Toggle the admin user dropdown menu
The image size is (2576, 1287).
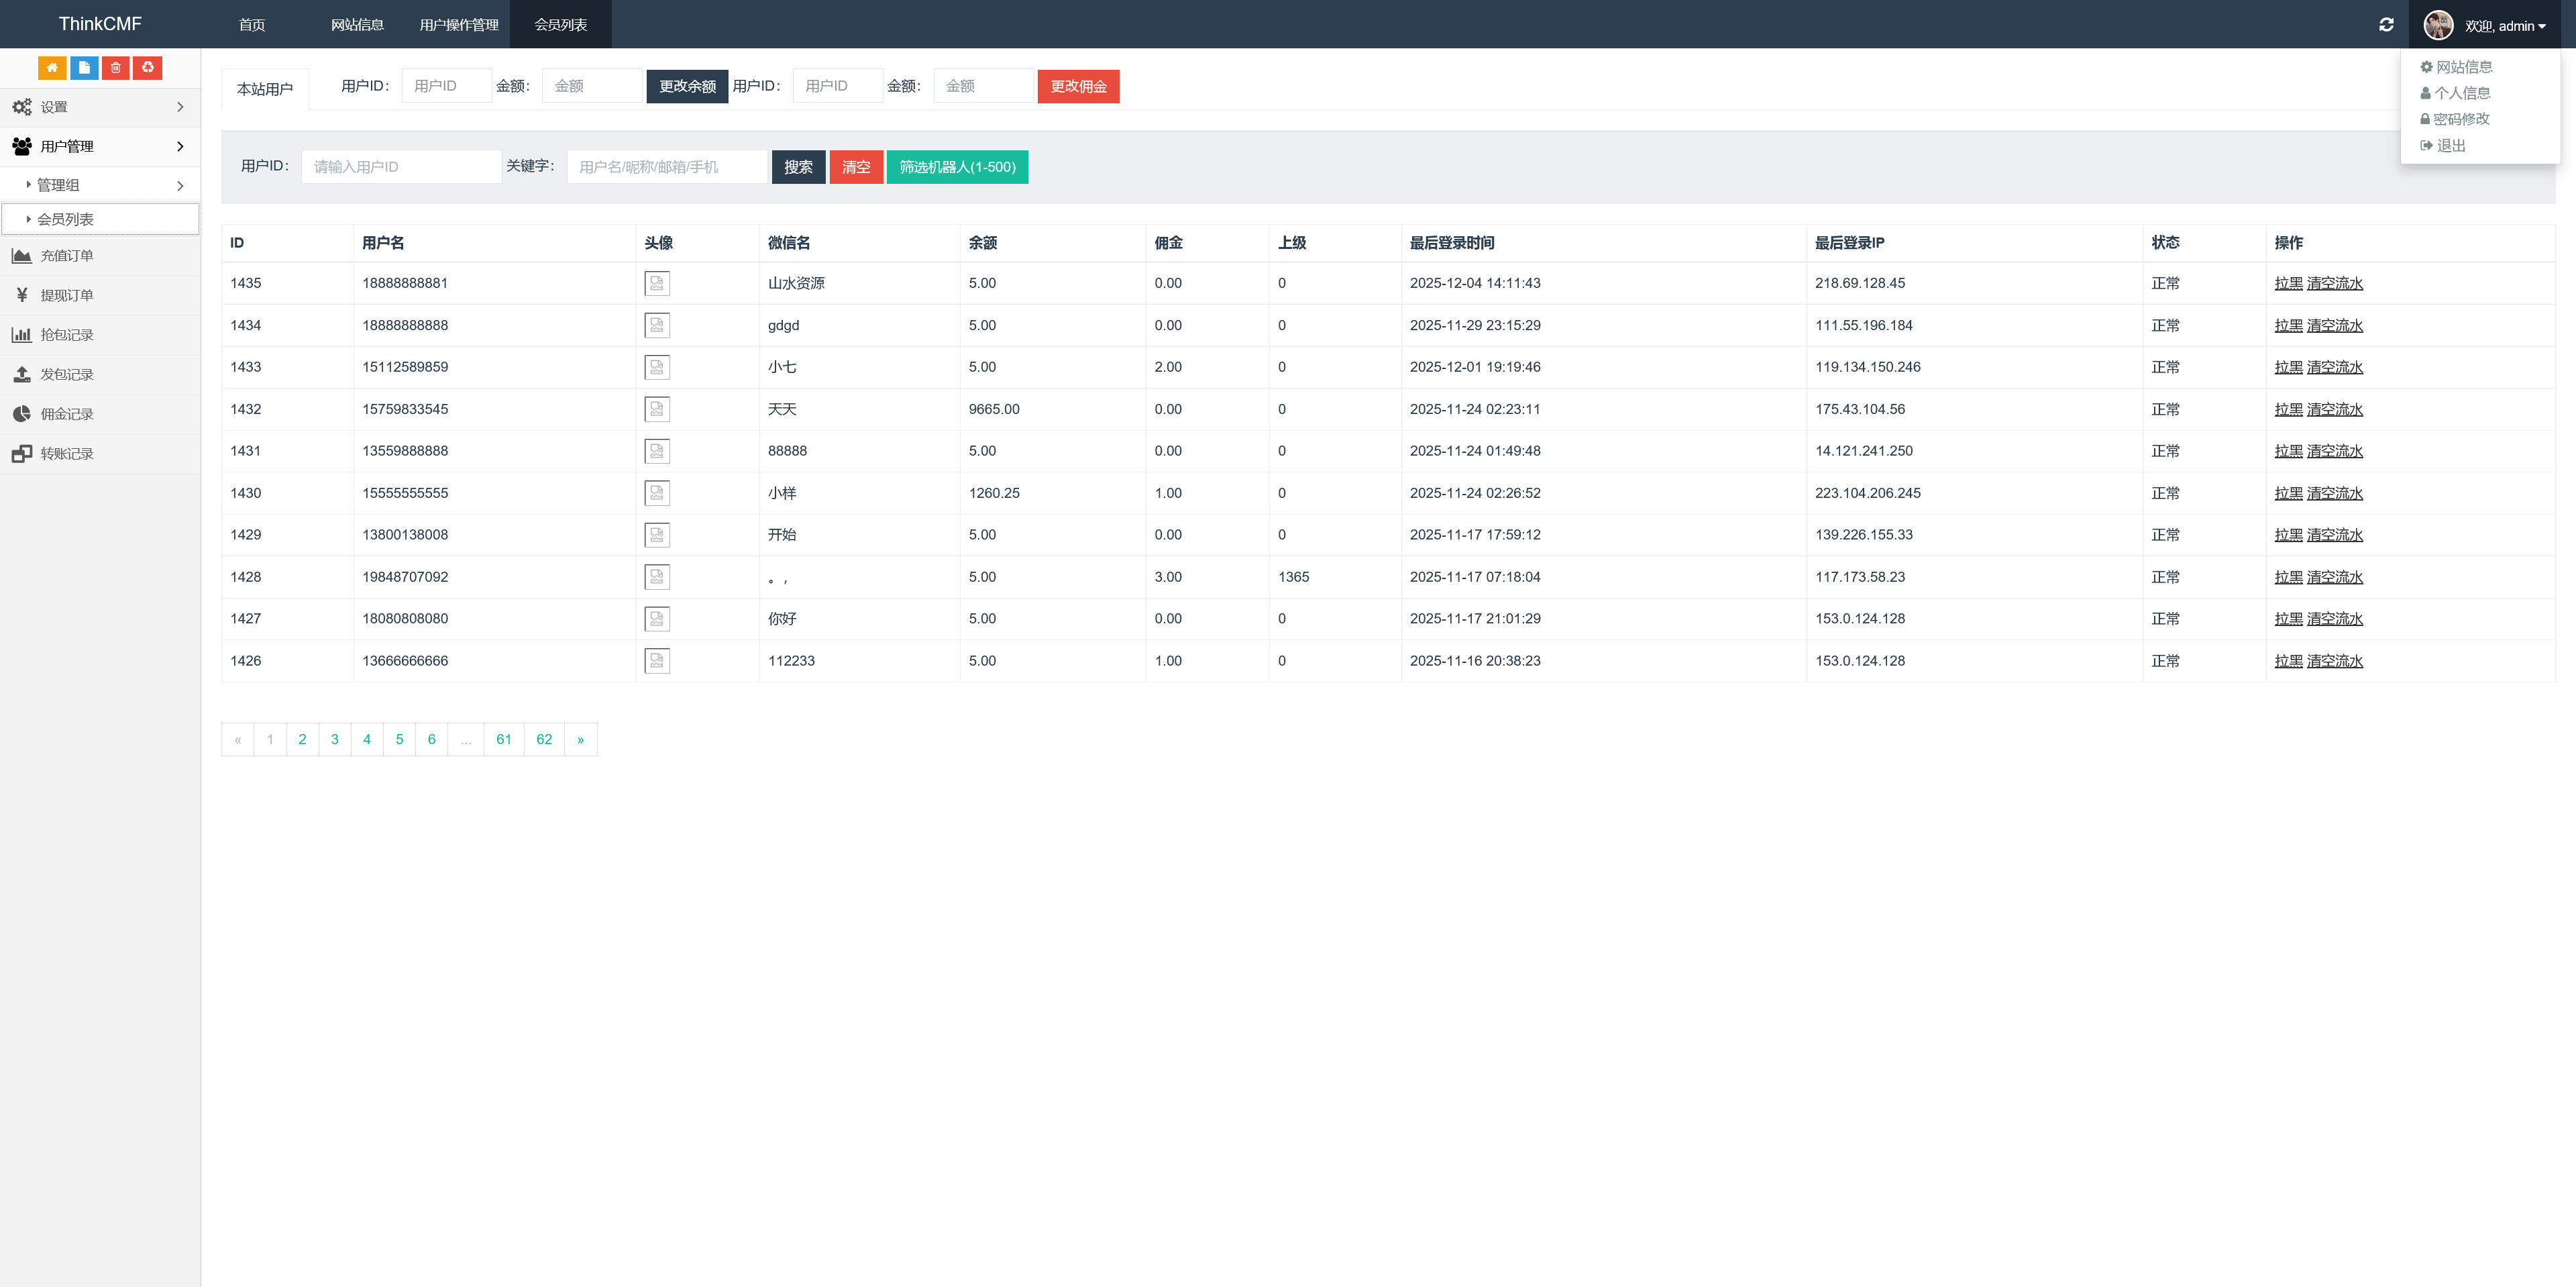(x=2504, y=26)
